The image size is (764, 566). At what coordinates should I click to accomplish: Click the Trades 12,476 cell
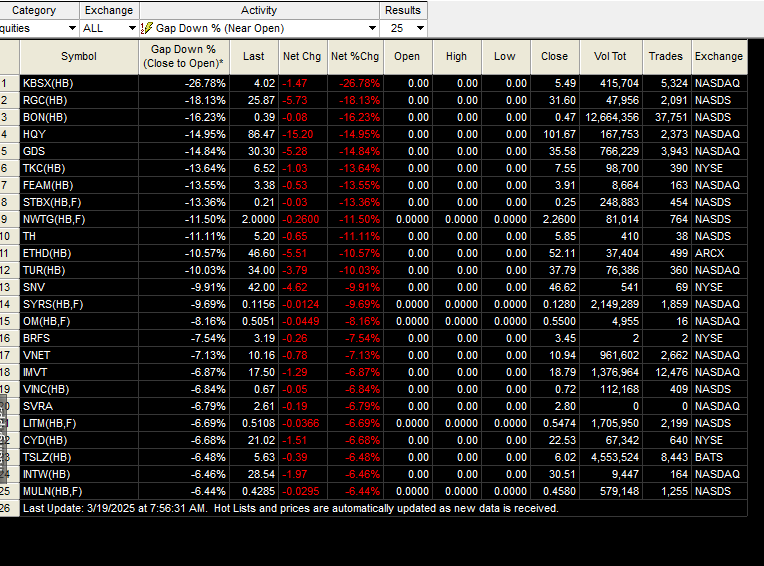tap(666, 373)
